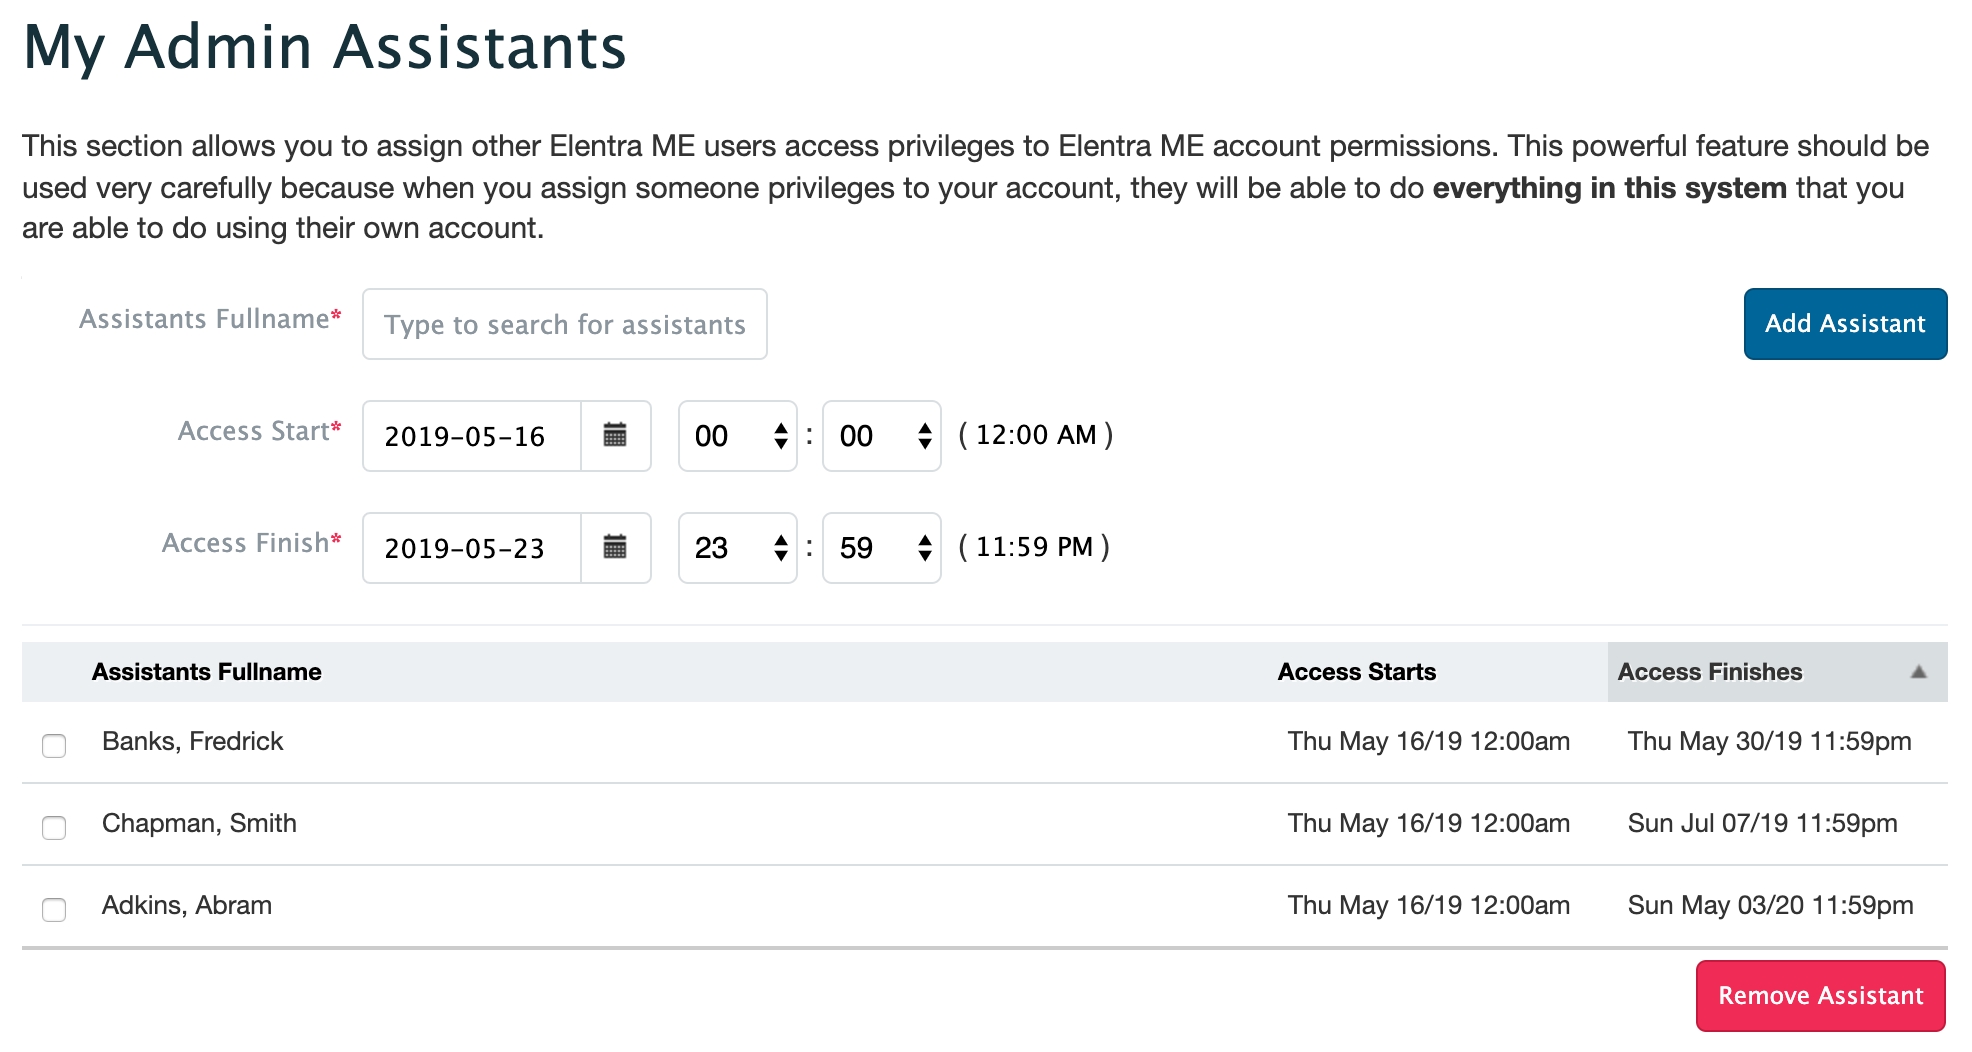Sort by Access Finishes column header
The image size is (1972, 1052).
point(1710,672)
